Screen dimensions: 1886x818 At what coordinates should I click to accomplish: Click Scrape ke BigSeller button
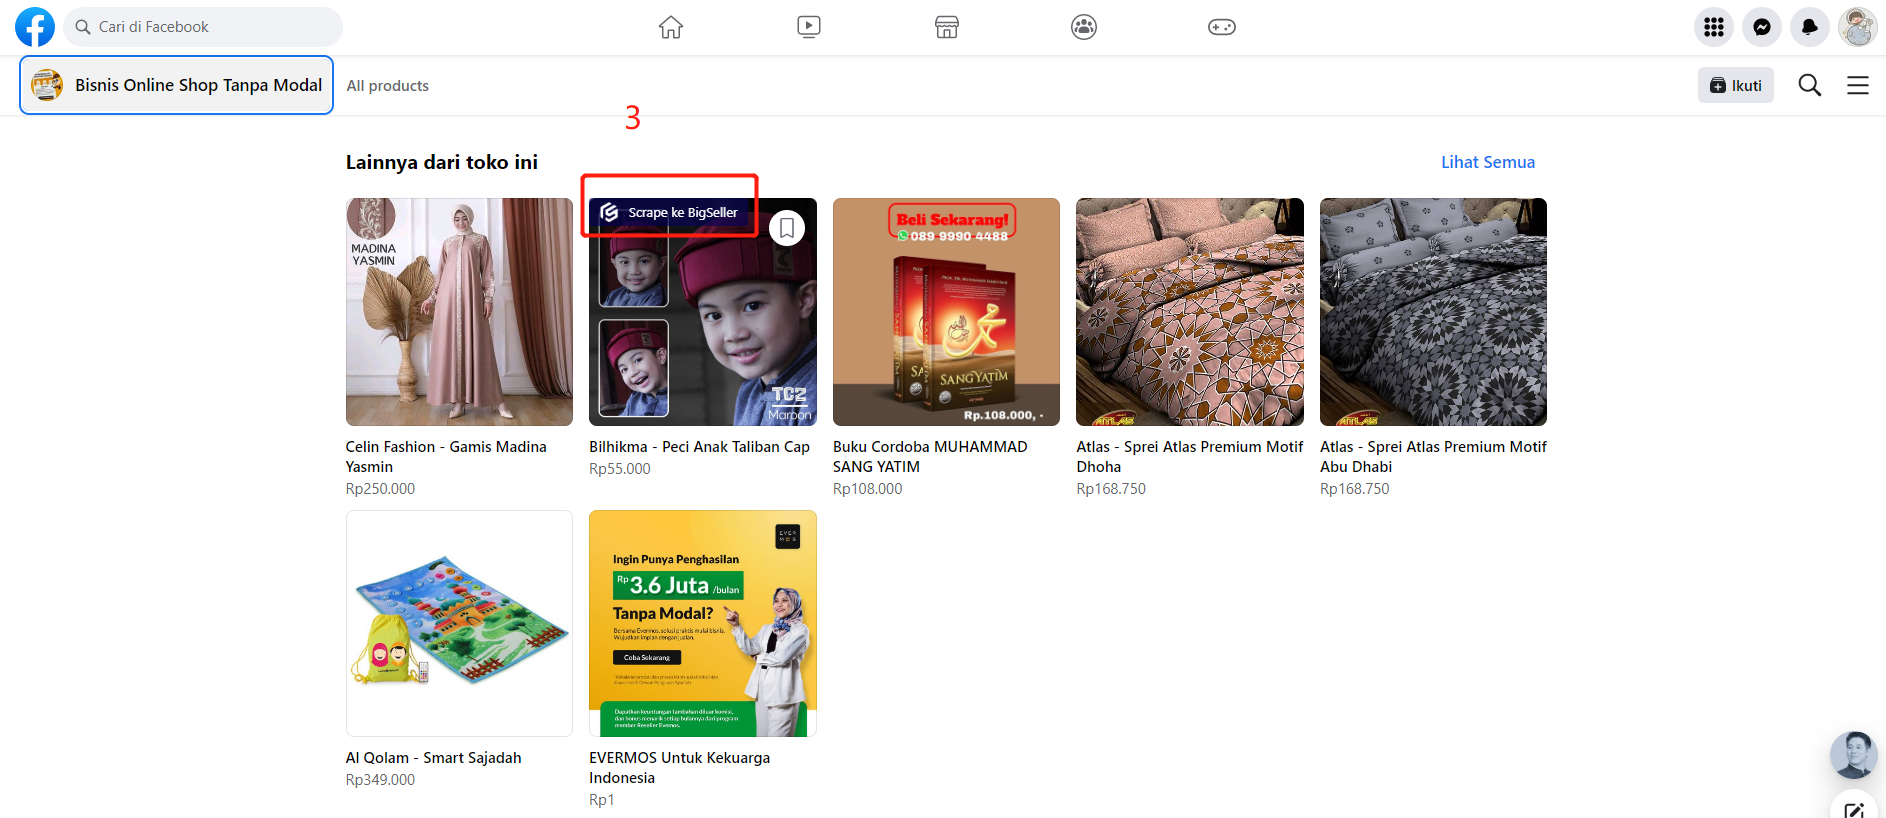(669, 212)
